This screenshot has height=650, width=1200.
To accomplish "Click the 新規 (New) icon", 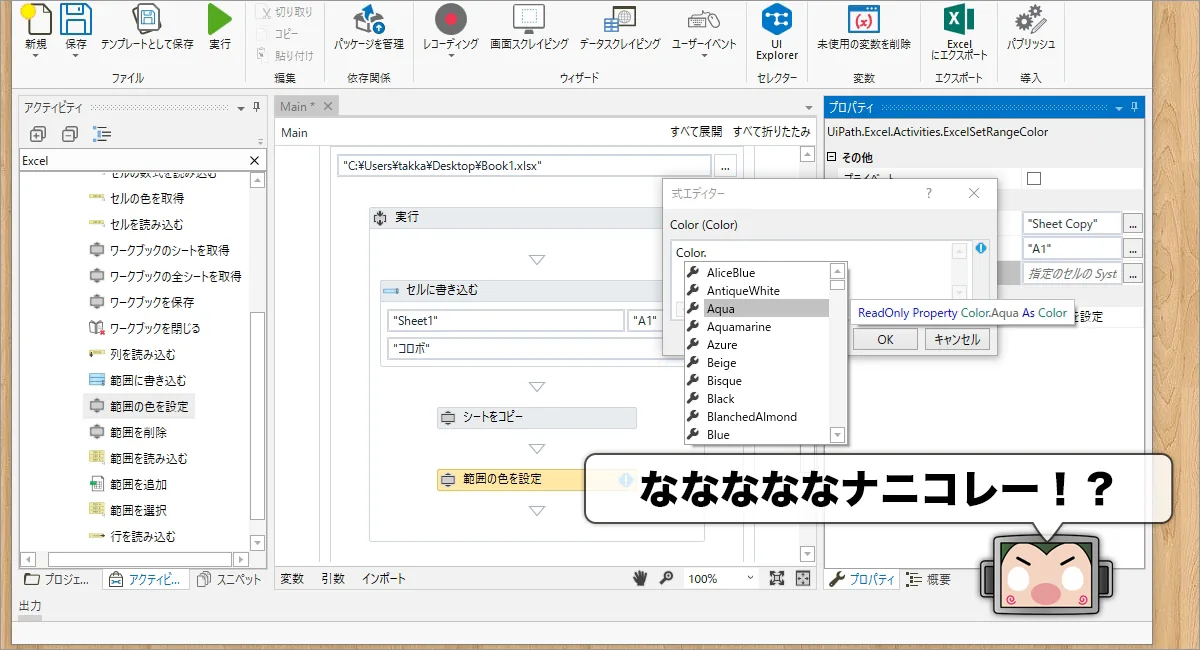I will tap(36, 19).
